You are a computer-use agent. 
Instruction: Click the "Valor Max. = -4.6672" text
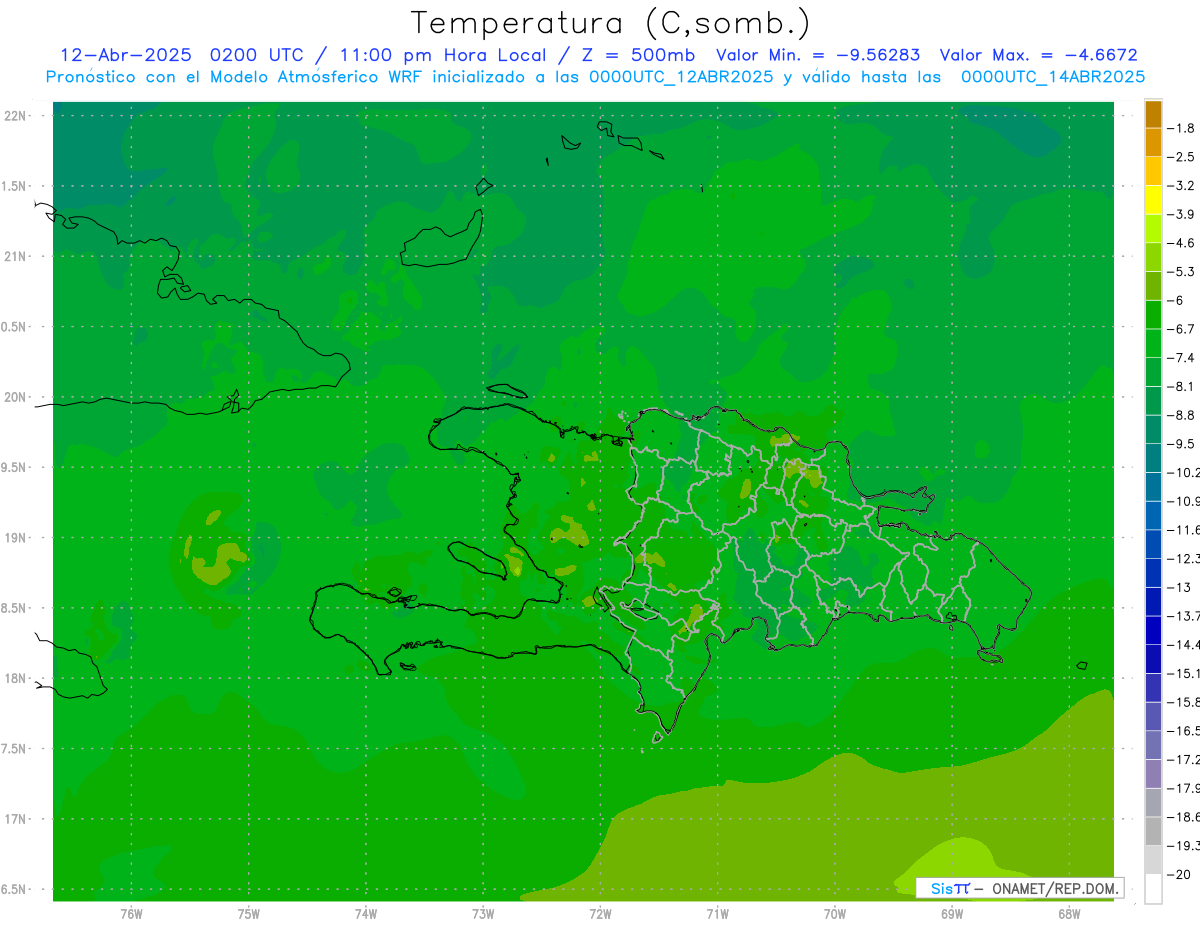click(x=1039, y=55)
